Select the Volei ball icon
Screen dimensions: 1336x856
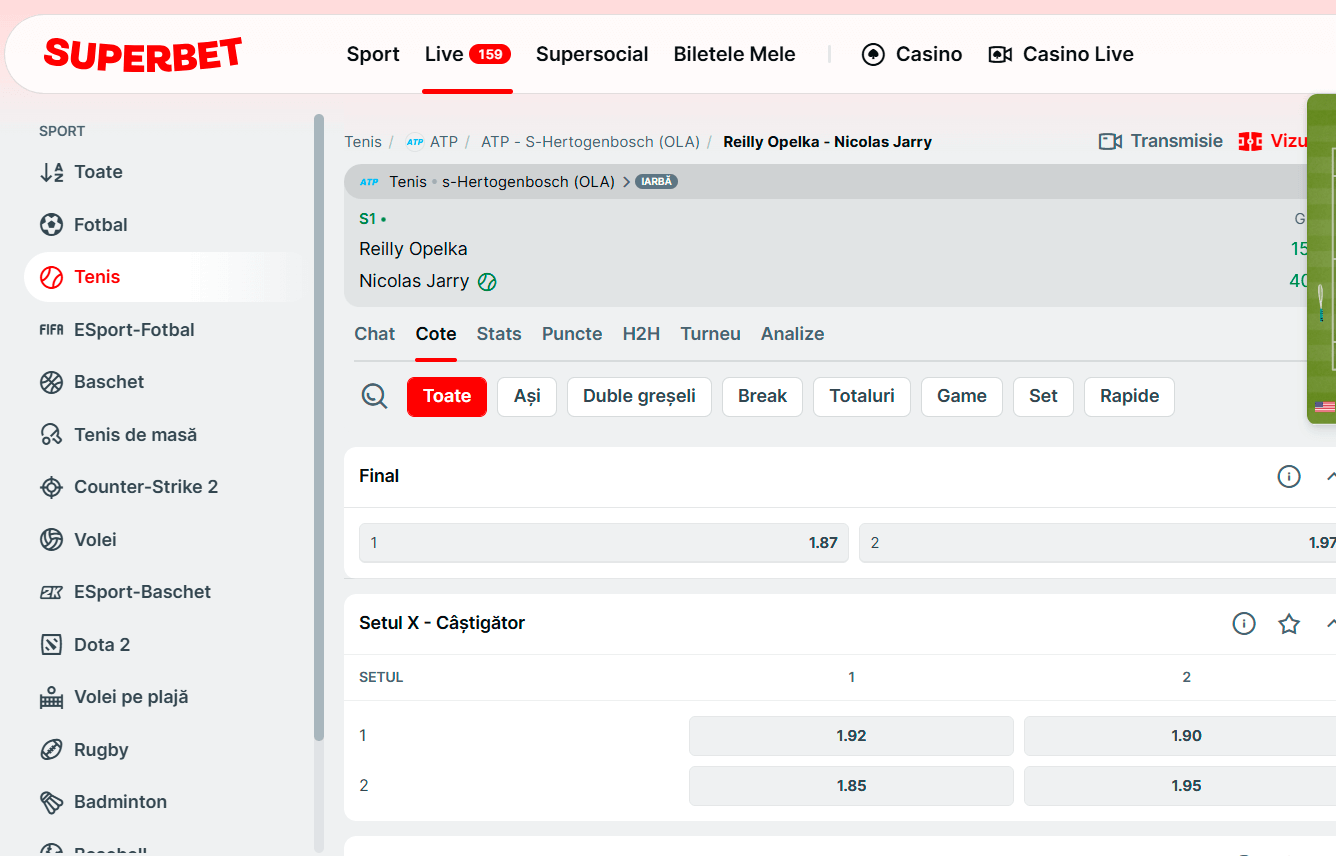[x=51, y=540]
